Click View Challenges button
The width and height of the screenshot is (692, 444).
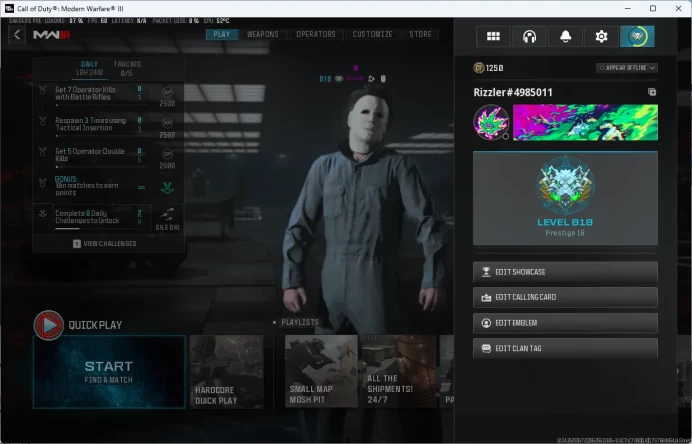105,244
